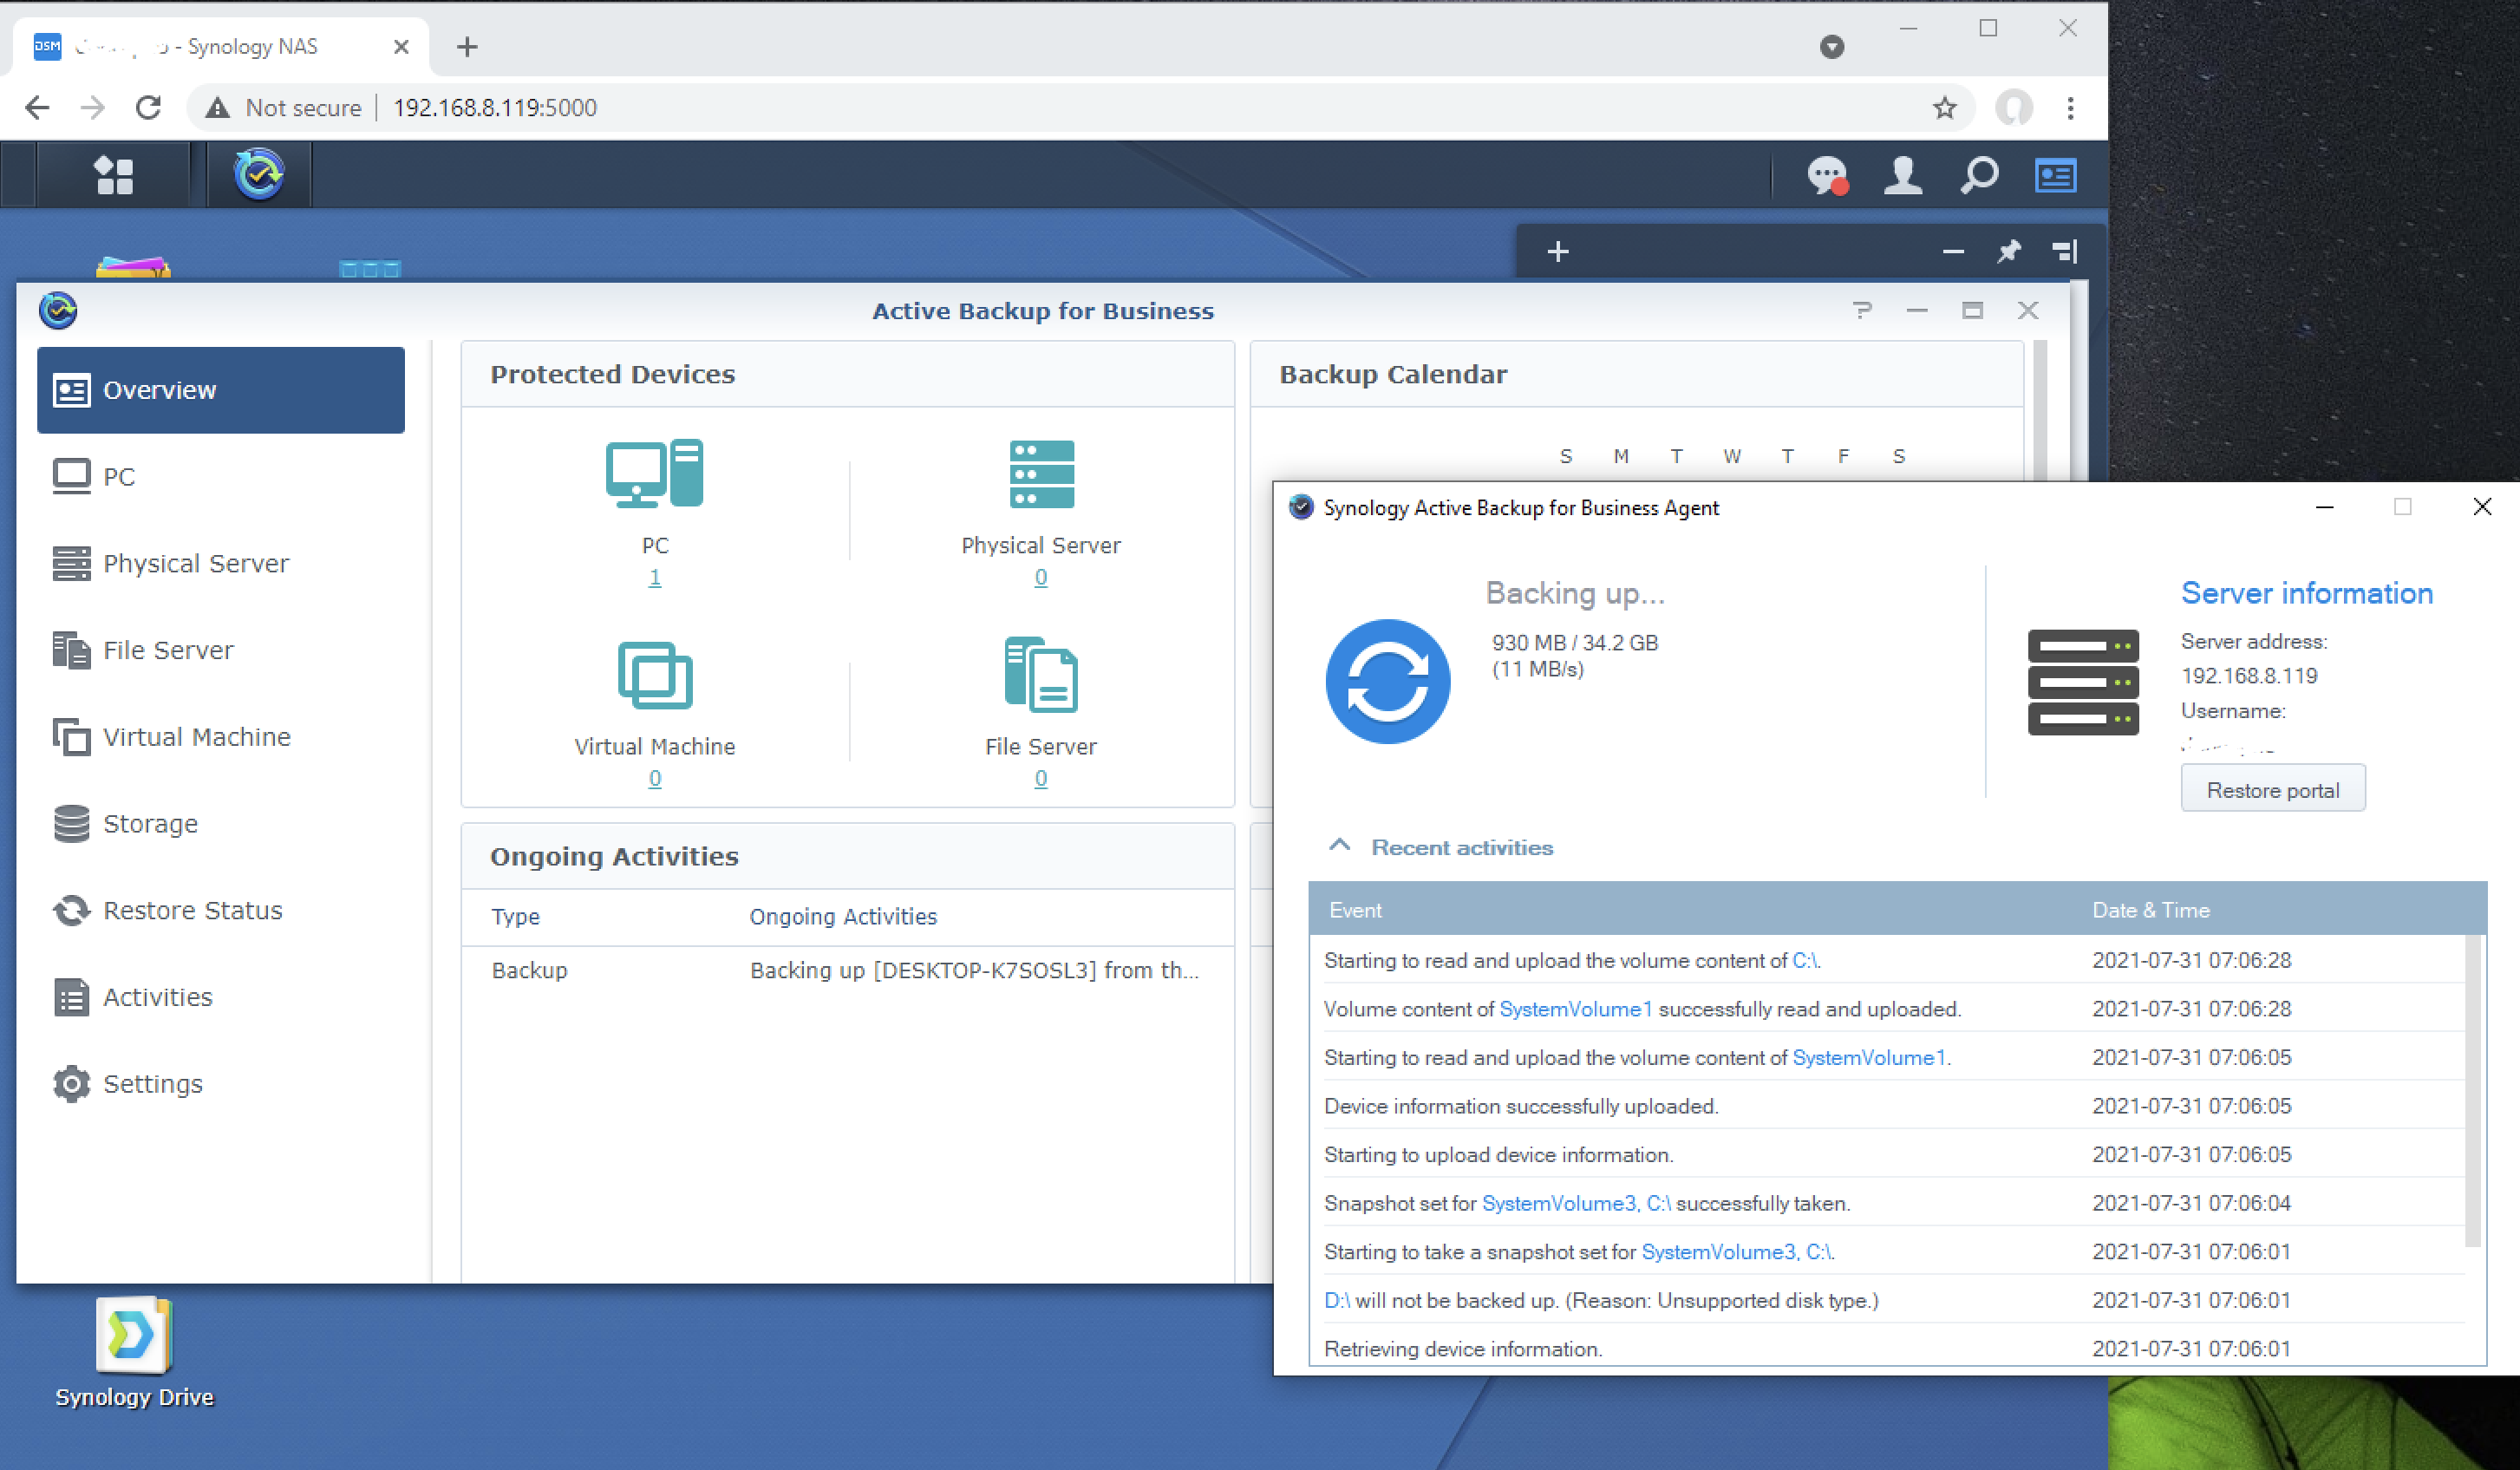
Task: Pin the widget panel
Action: point(2008,251)
